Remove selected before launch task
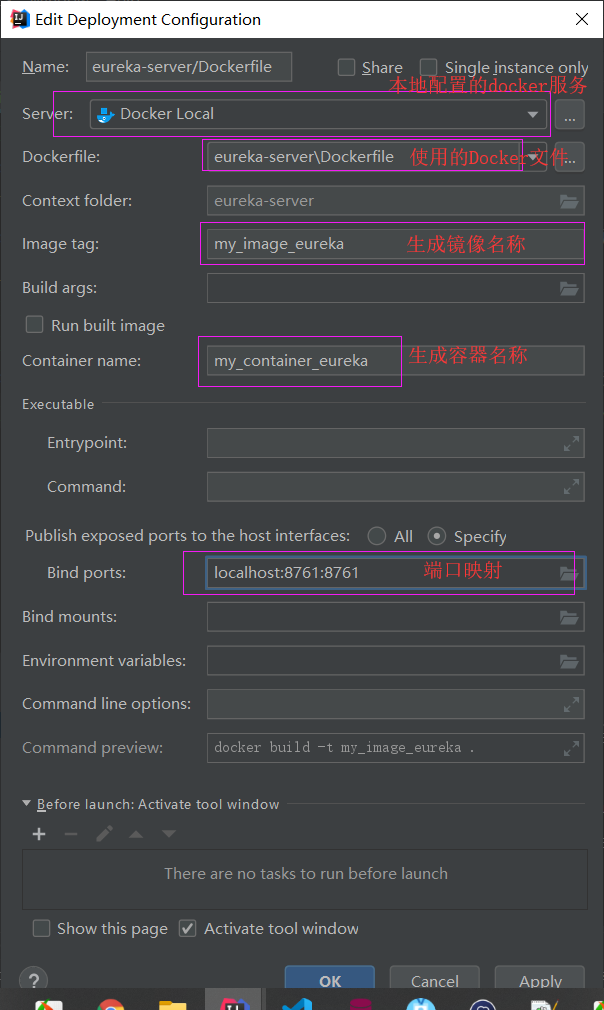Image resolution: width=604 pixels, height=1010 pixels. pos(71,834)
